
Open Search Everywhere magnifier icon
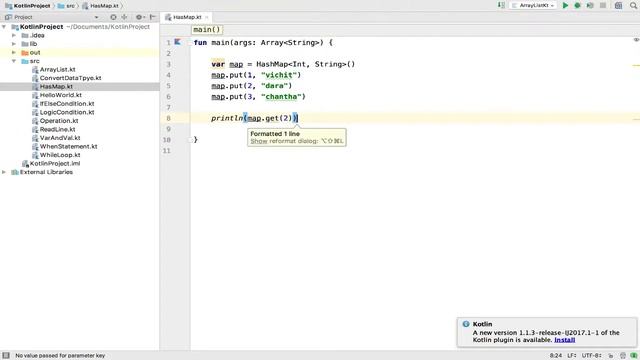633,6
